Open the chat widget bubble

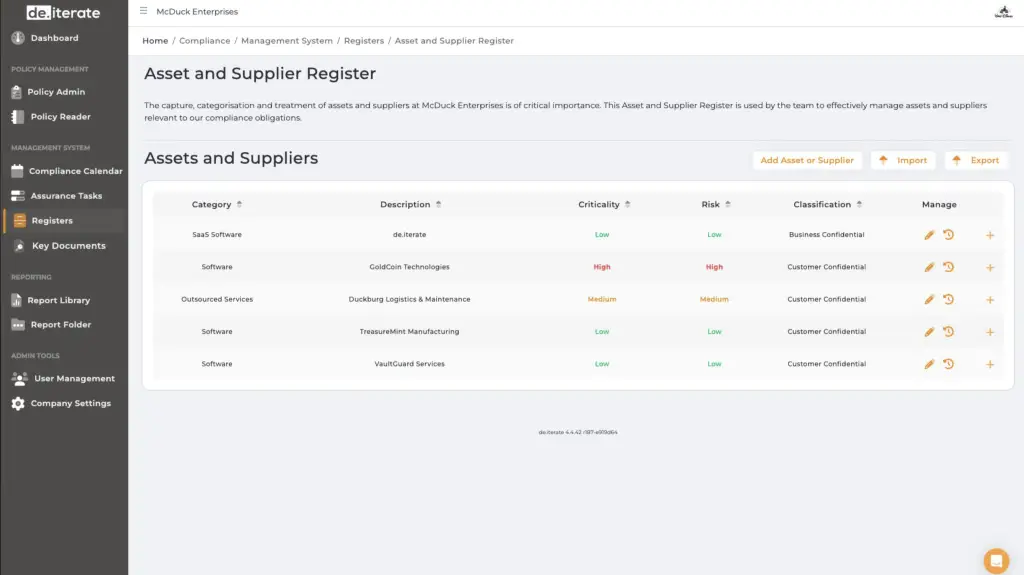coord(996,561)
